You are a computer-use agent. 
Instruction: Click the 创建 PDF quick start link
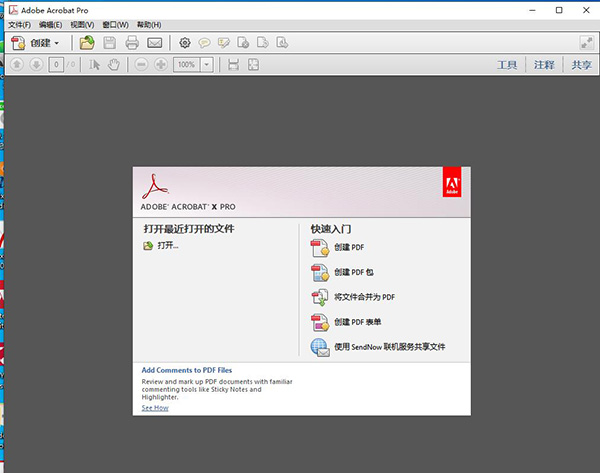tap(349, 248)
